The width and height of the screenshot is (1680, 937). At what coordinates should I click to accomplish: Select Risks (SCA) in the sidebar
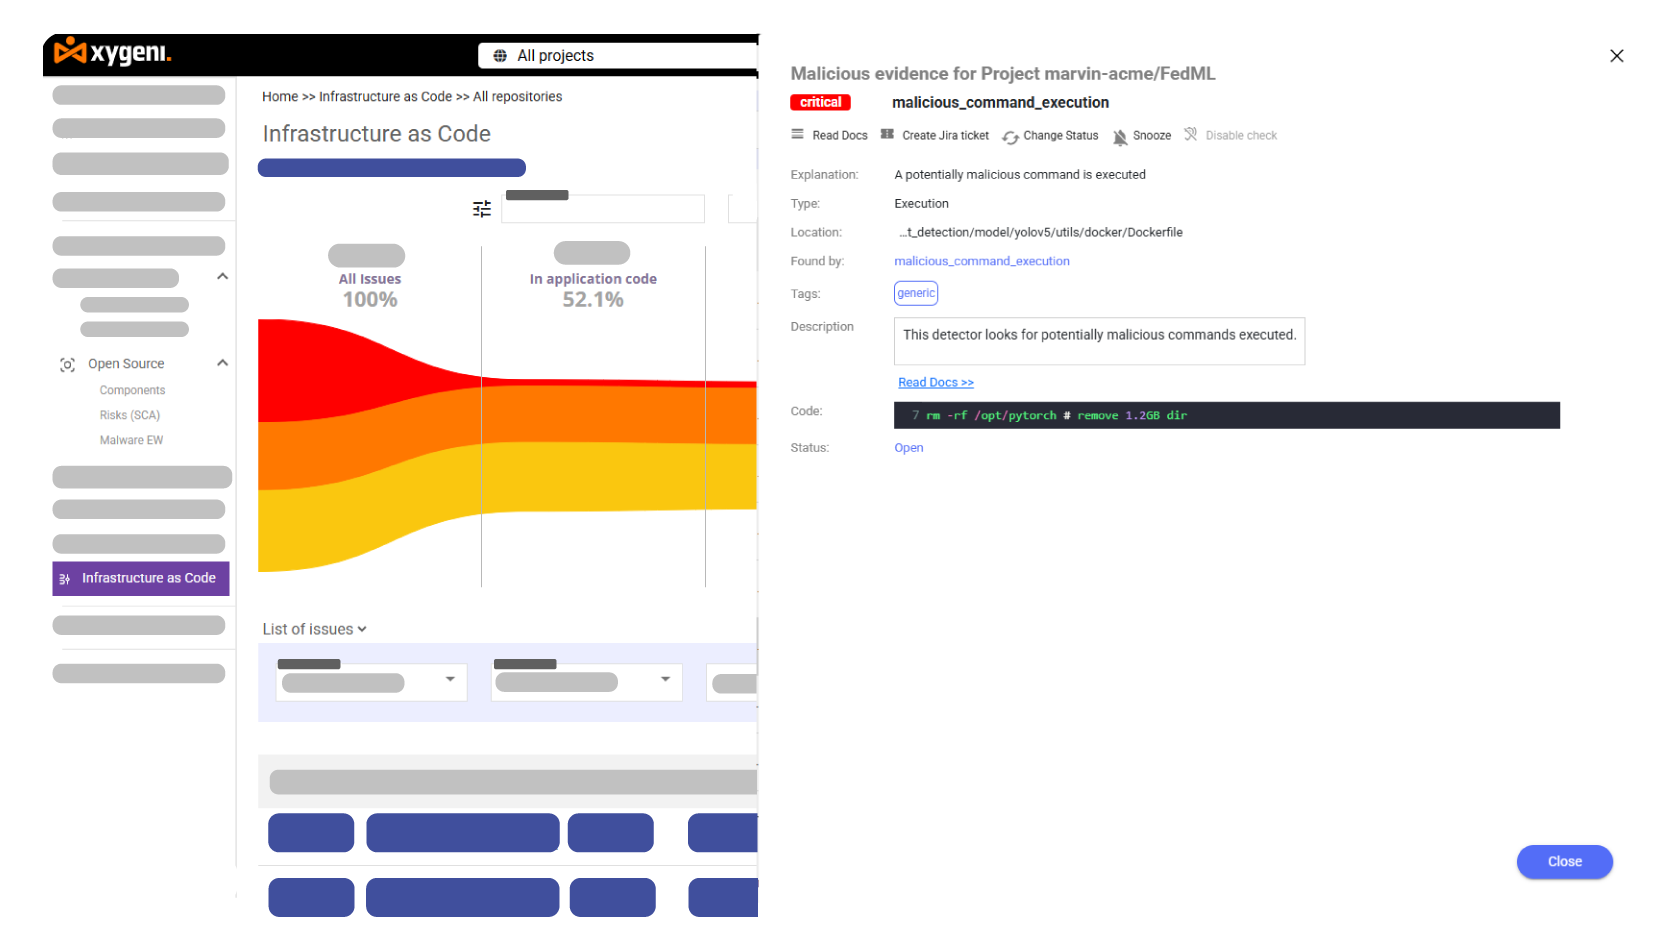130,416
